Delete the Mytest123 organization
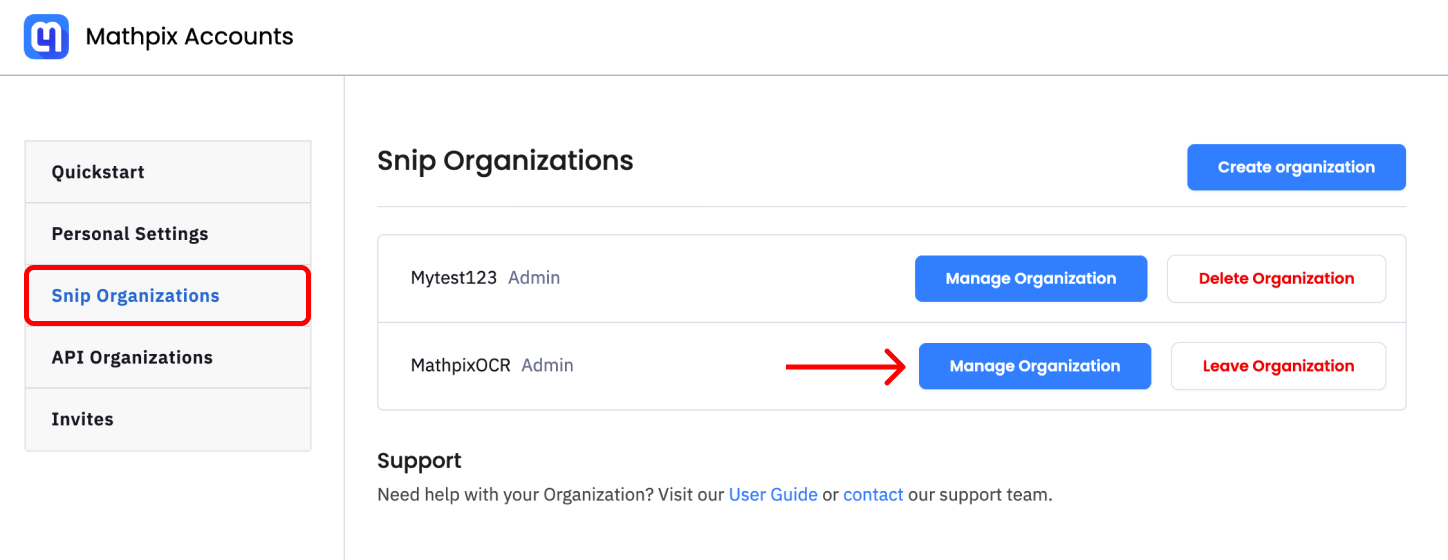1448x560 pixels. coord(1276,278)
